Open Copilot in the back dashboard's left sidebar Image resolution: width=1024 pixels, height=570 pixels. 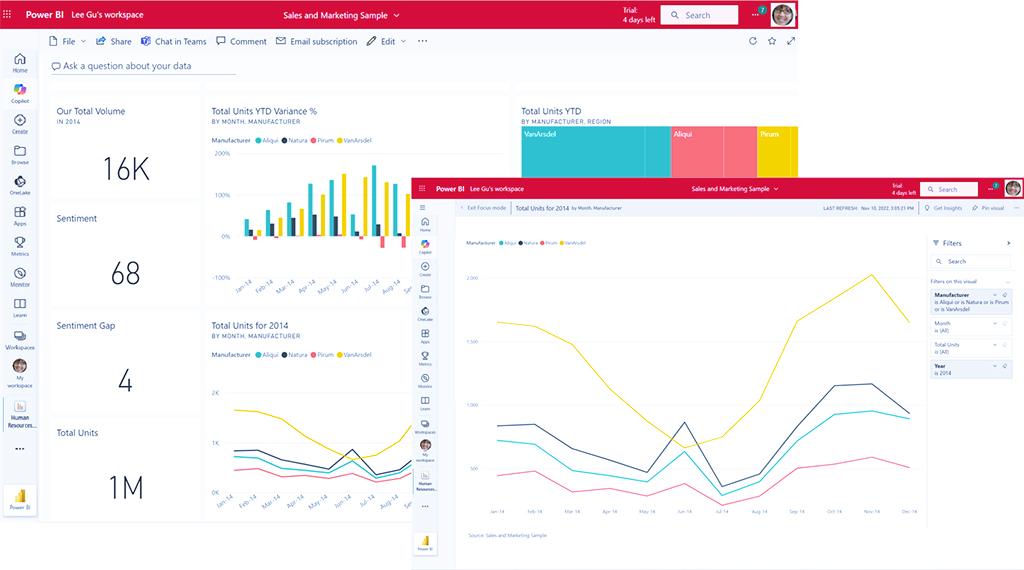[x=20, y=93]
